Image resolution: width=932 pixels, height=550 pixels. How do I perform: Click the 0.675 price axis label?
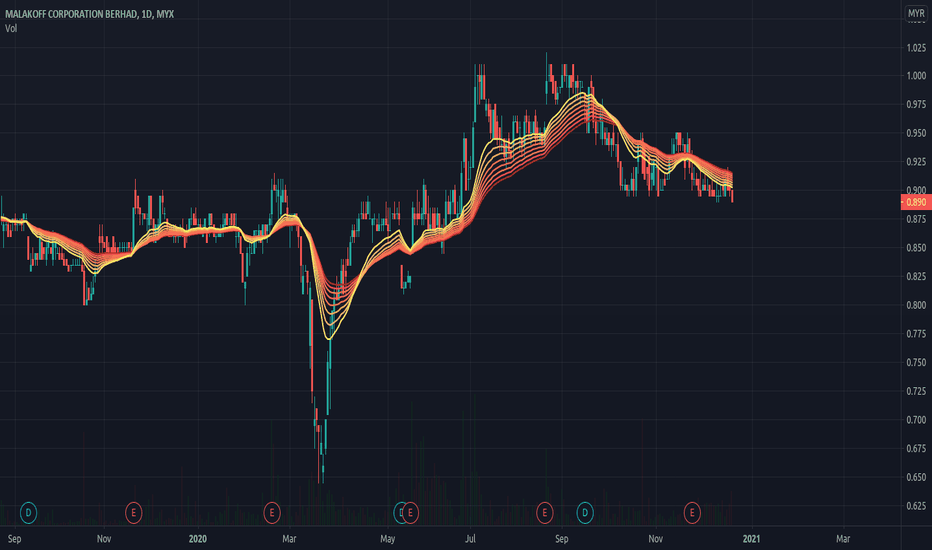click(x=916, y=449)
